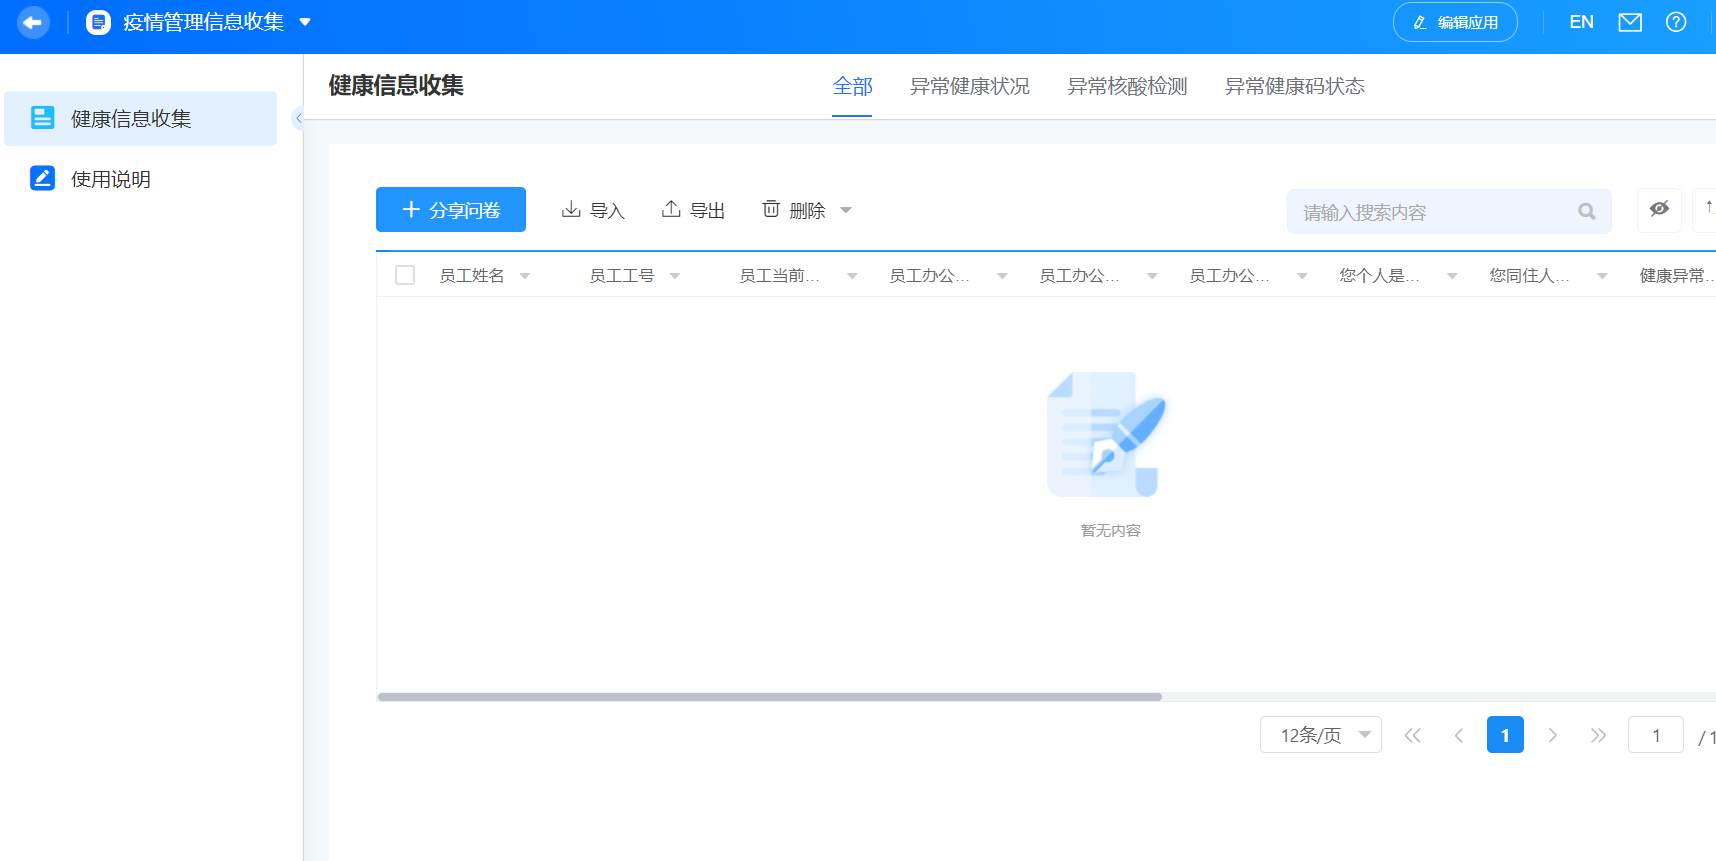Open the 您个人是… column filter arrow
Screen dimensions: 1716x861
1452,276
